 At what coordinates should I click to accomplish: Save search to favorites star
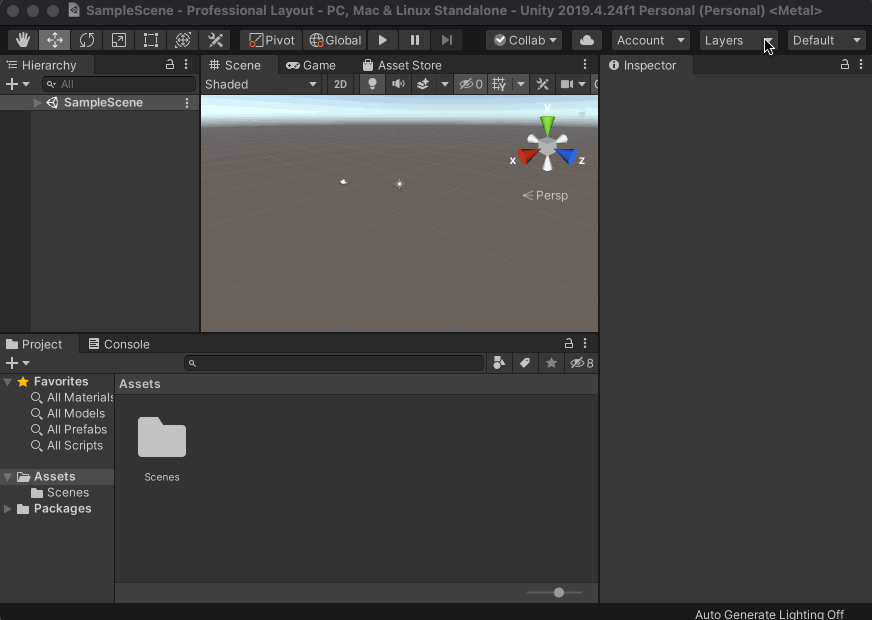tap(551, 363)
